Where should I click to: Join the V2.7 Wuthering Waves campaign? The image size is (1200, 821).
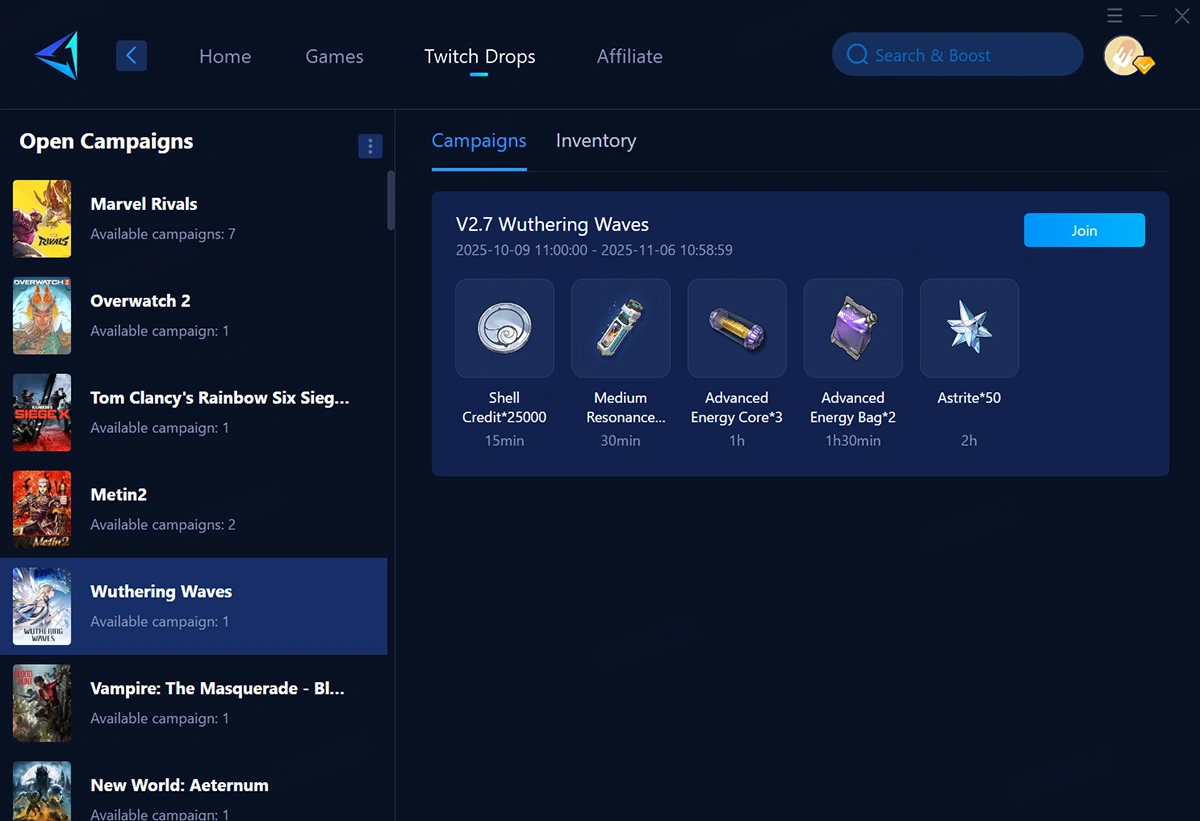[1084, 230]
